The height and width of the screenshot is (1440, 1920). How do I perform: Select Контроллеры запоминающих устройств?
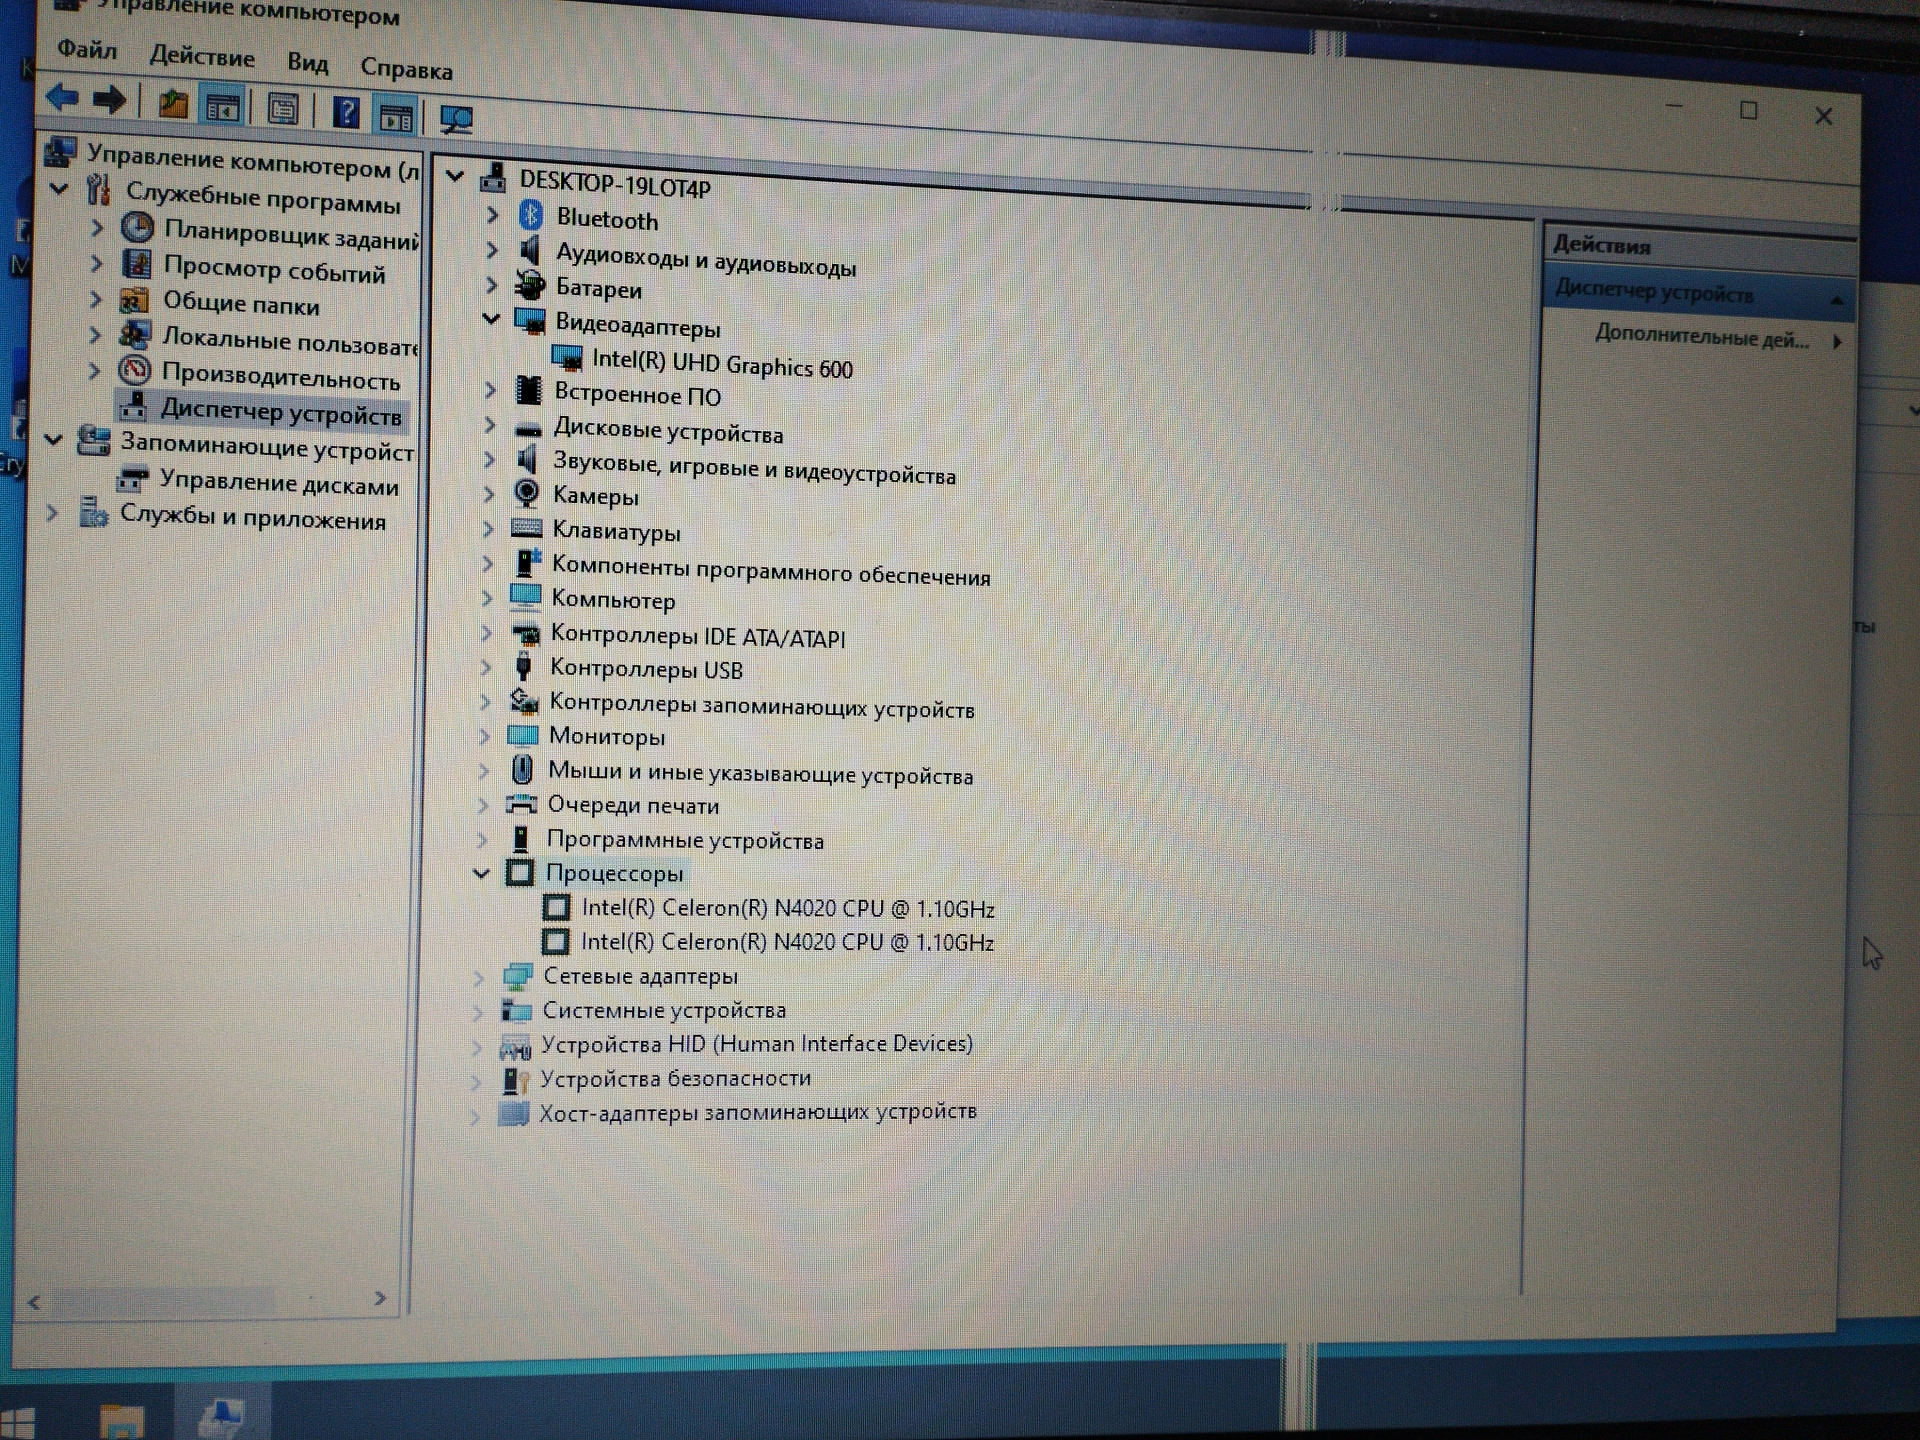click(x=762, y=706)
